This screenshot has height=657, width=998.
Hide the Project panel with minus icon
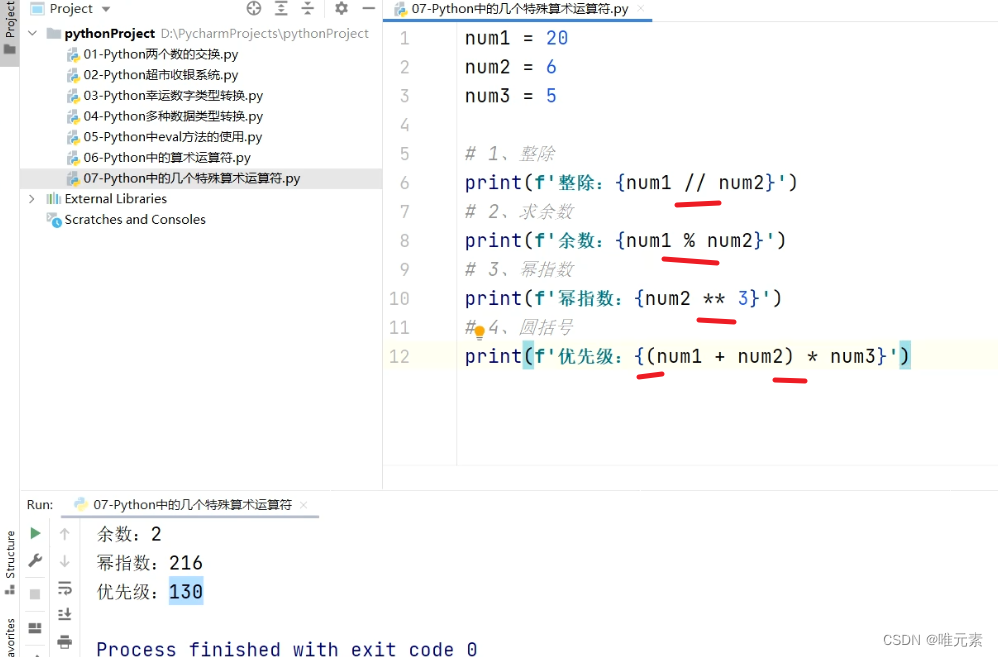pyautogui.click(x=369, y=8)
